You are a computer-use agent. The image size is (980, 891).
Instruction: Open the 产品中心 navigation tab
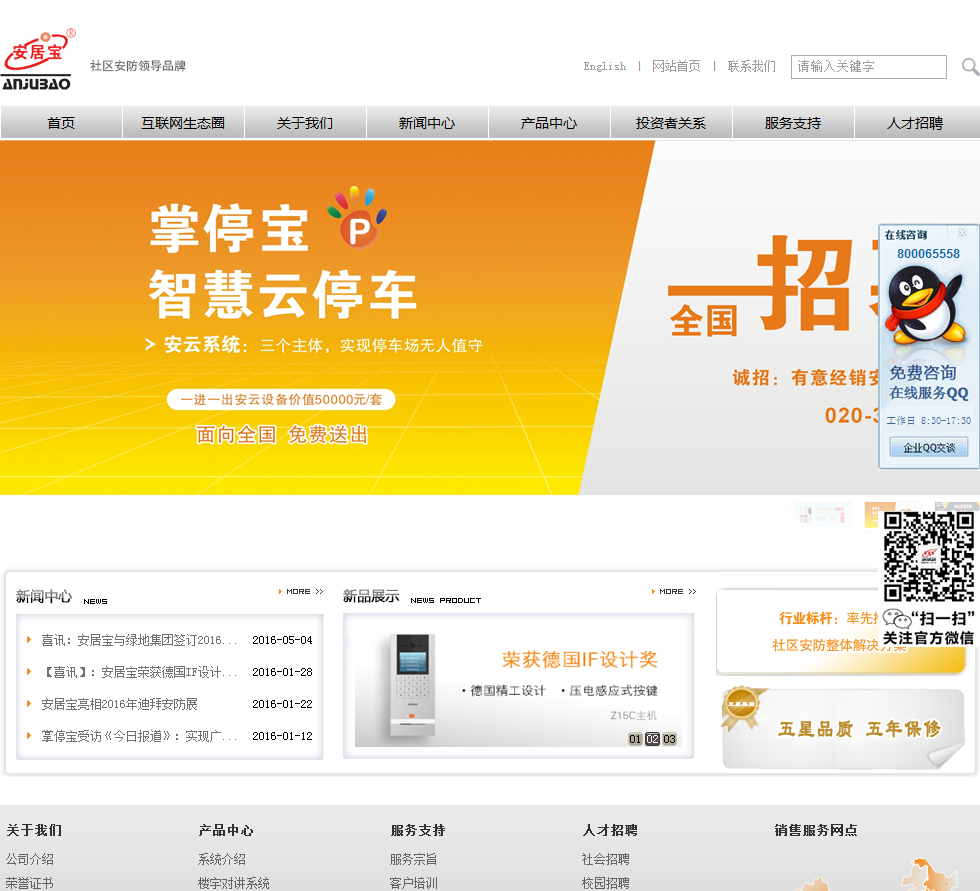pos(549,122)
